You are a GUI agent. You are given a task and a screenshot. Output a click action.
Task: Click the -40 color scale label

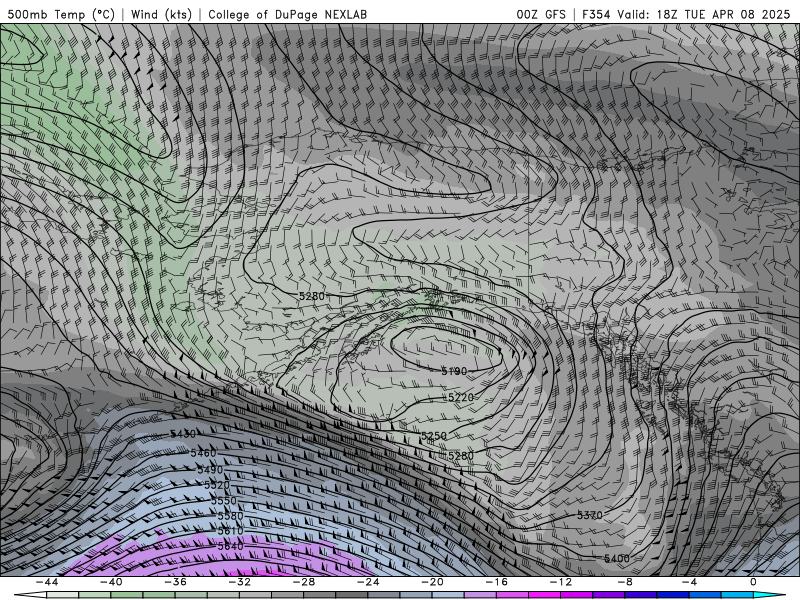coord(111,582)
